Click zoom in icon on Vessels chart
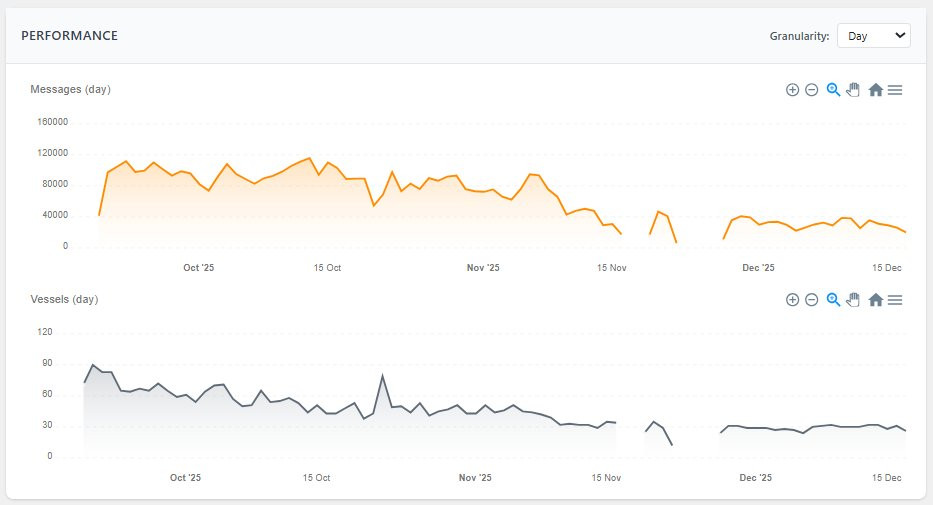The image size is (933, 505). point(792,300)
